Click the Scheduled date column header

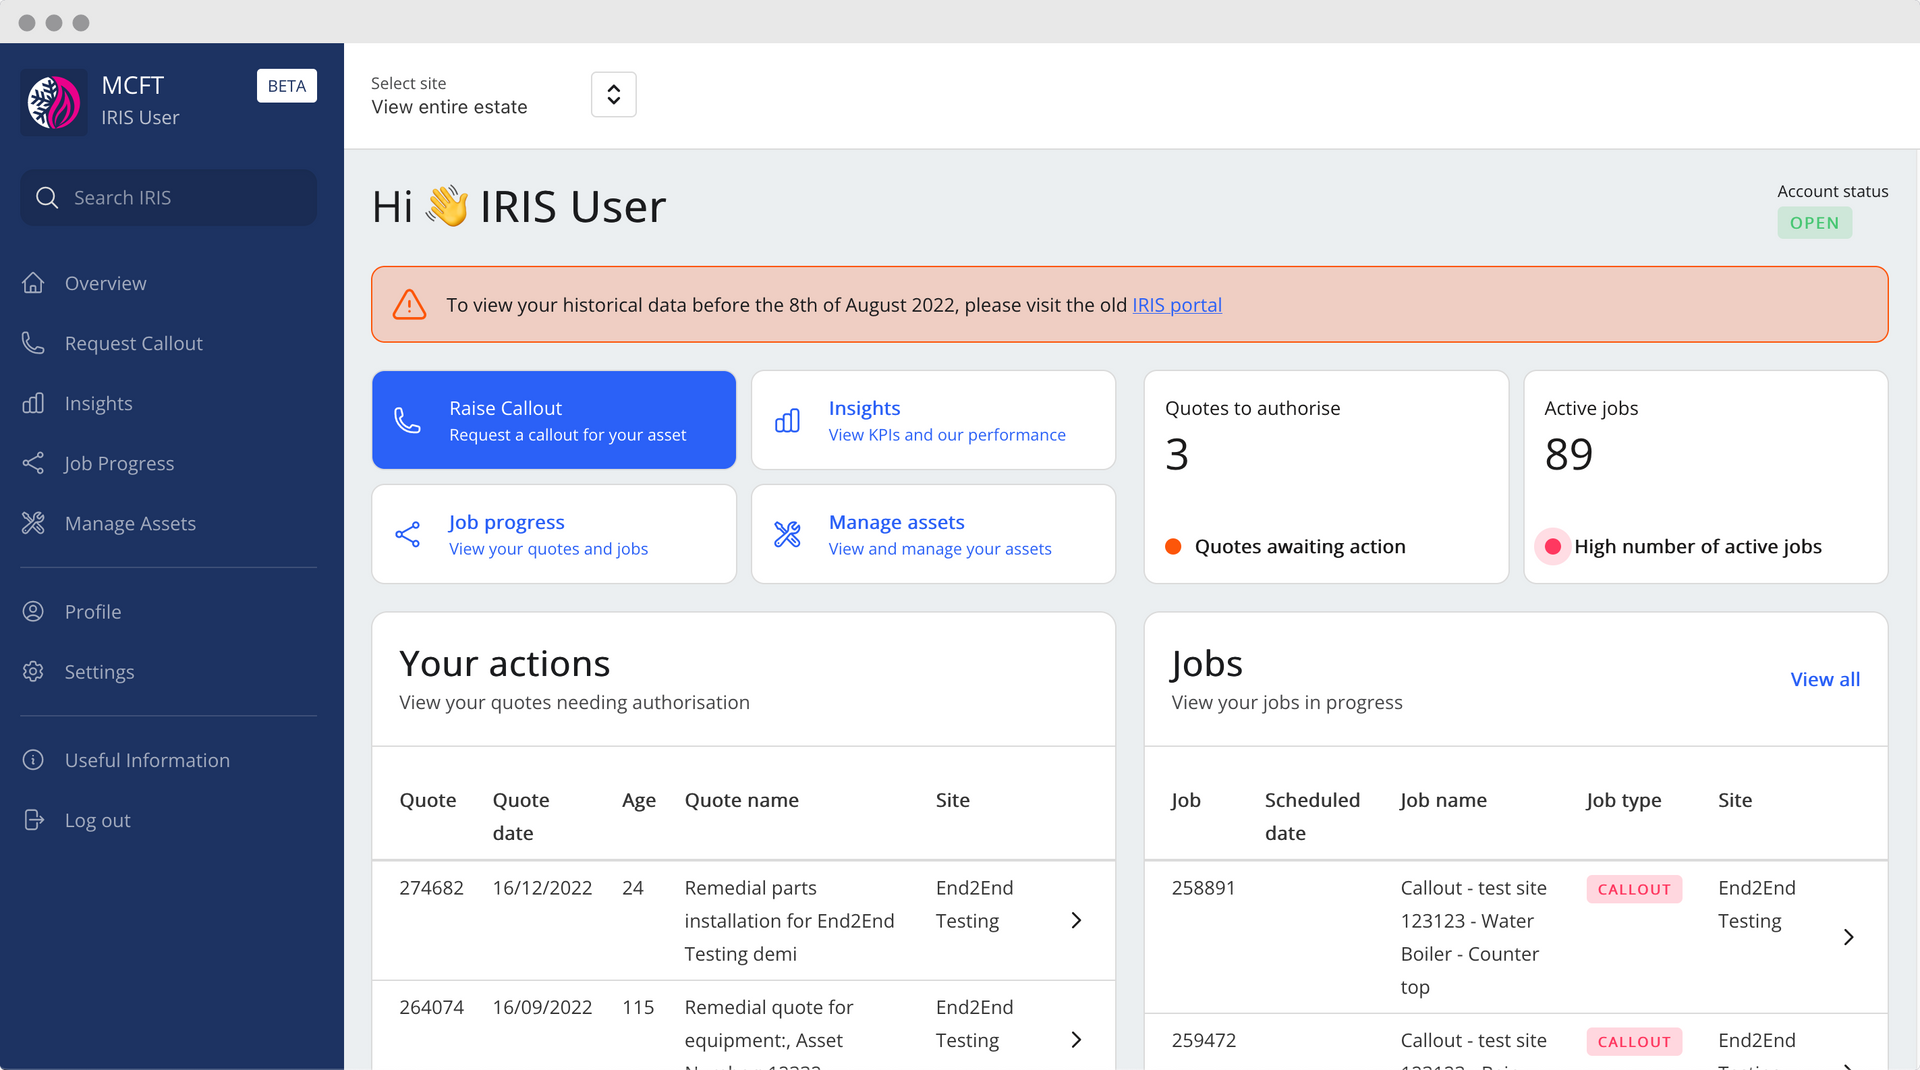1312,816
